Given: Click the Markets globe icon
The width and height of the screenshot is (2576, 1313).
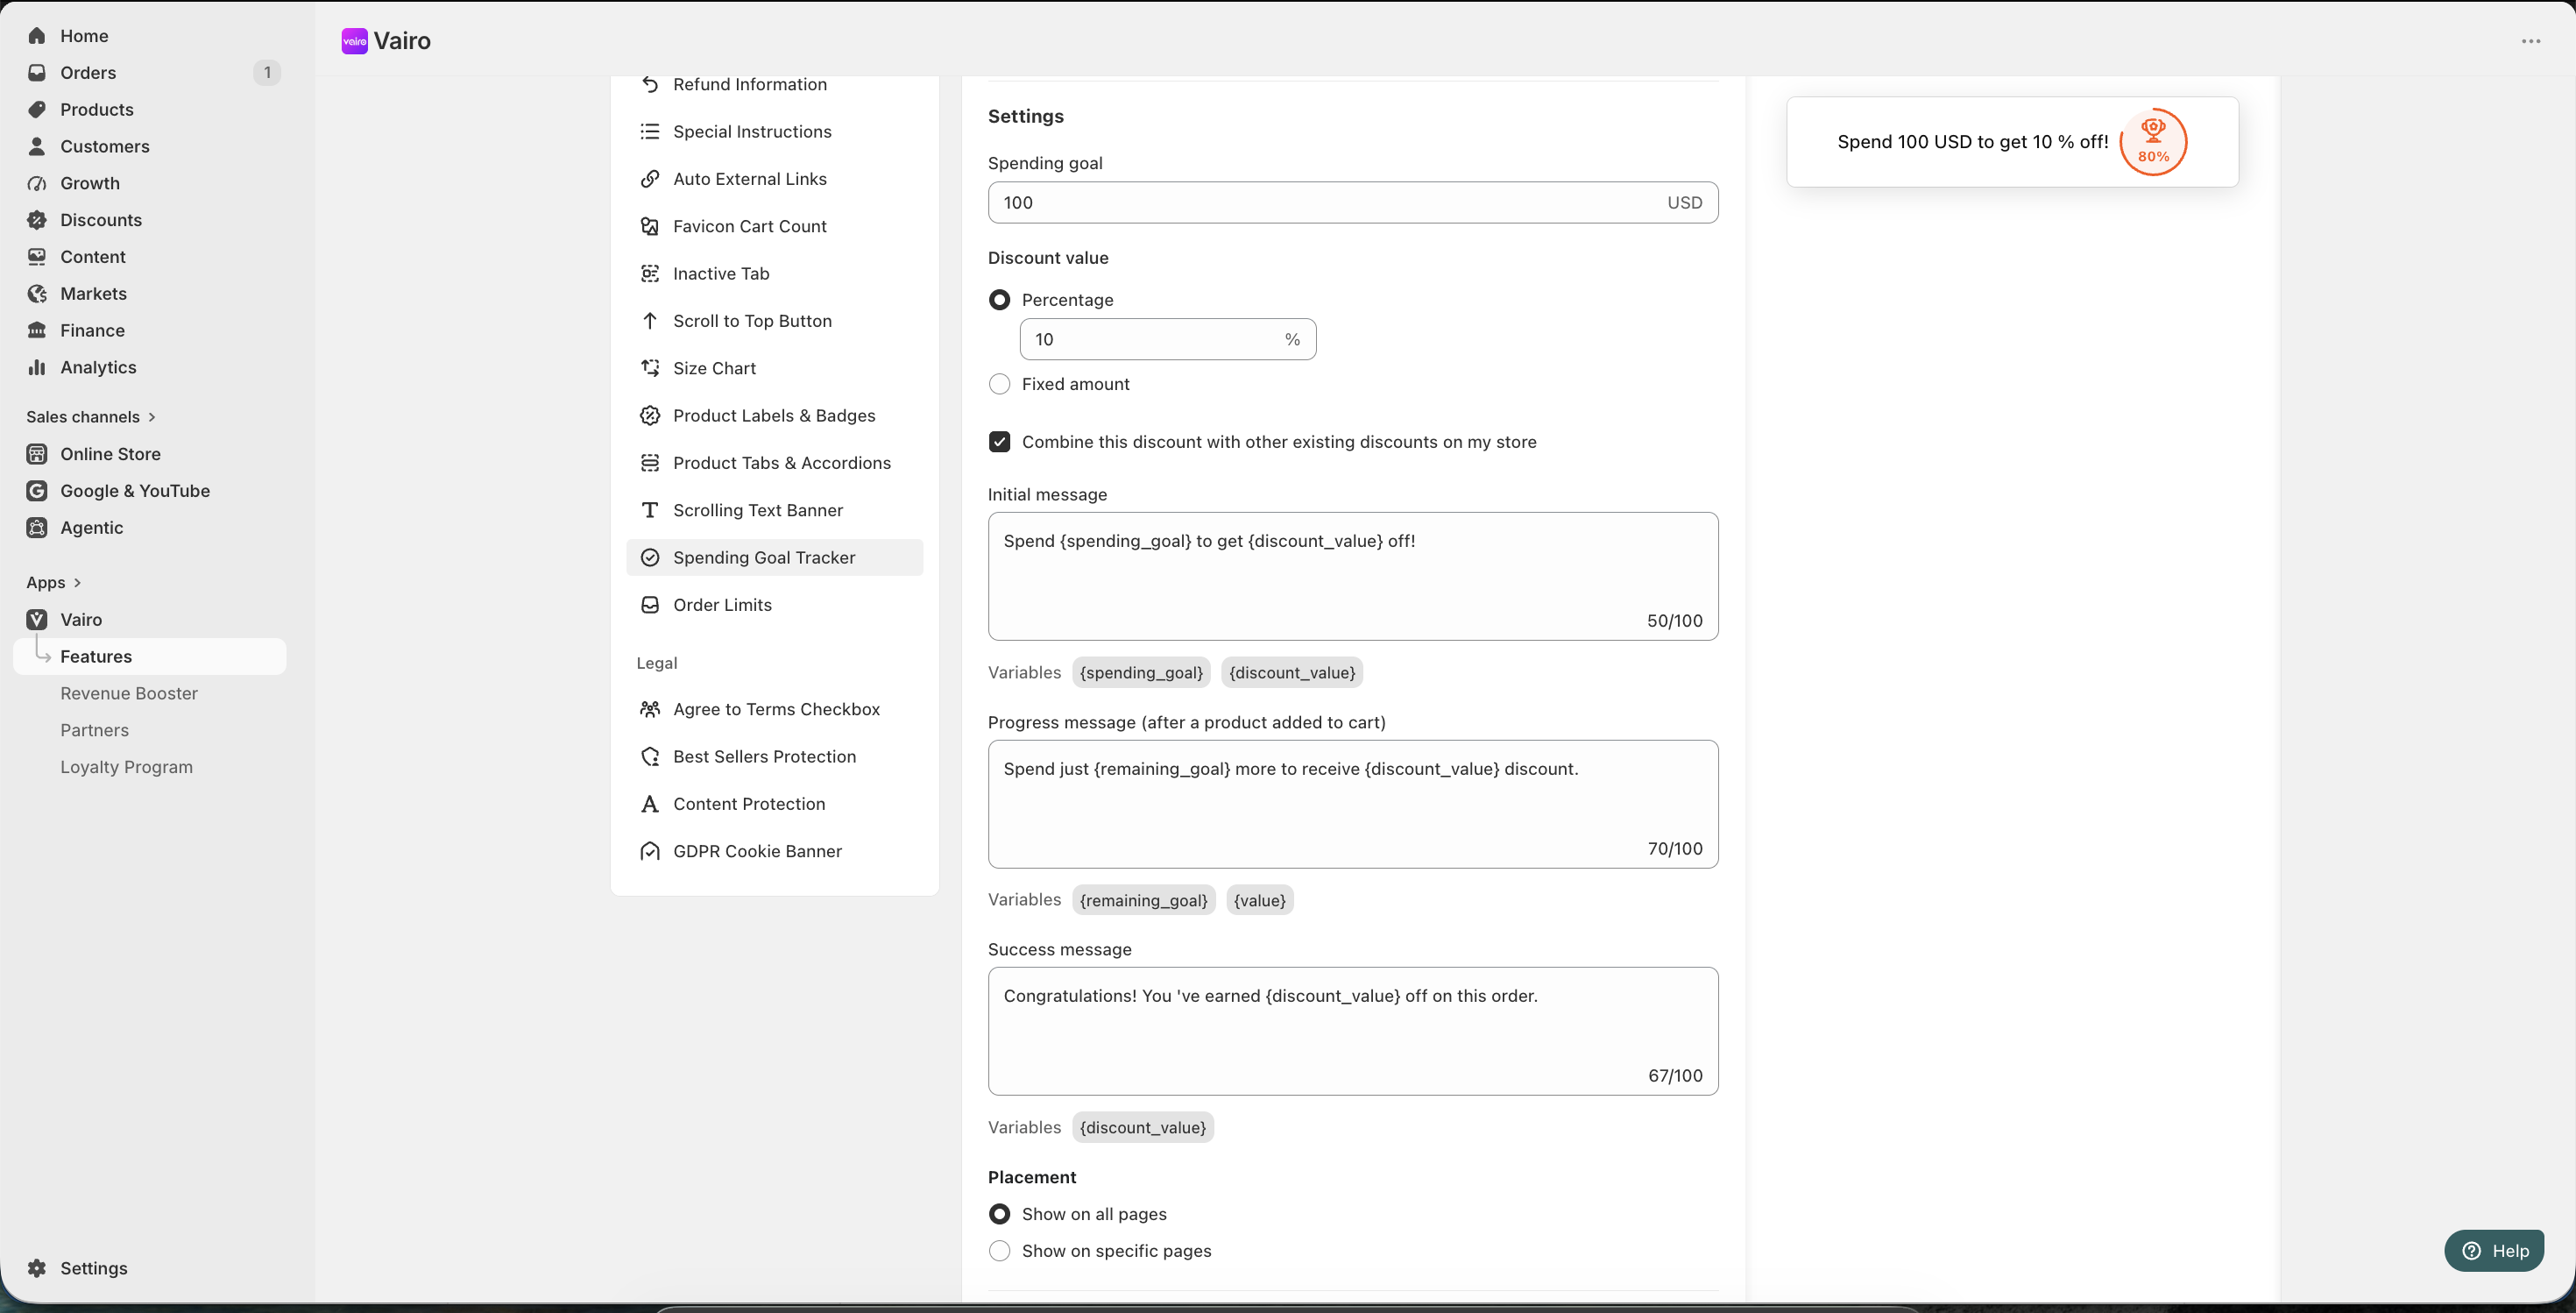Looking at the screenshot, I should click(x=37, y=294).
